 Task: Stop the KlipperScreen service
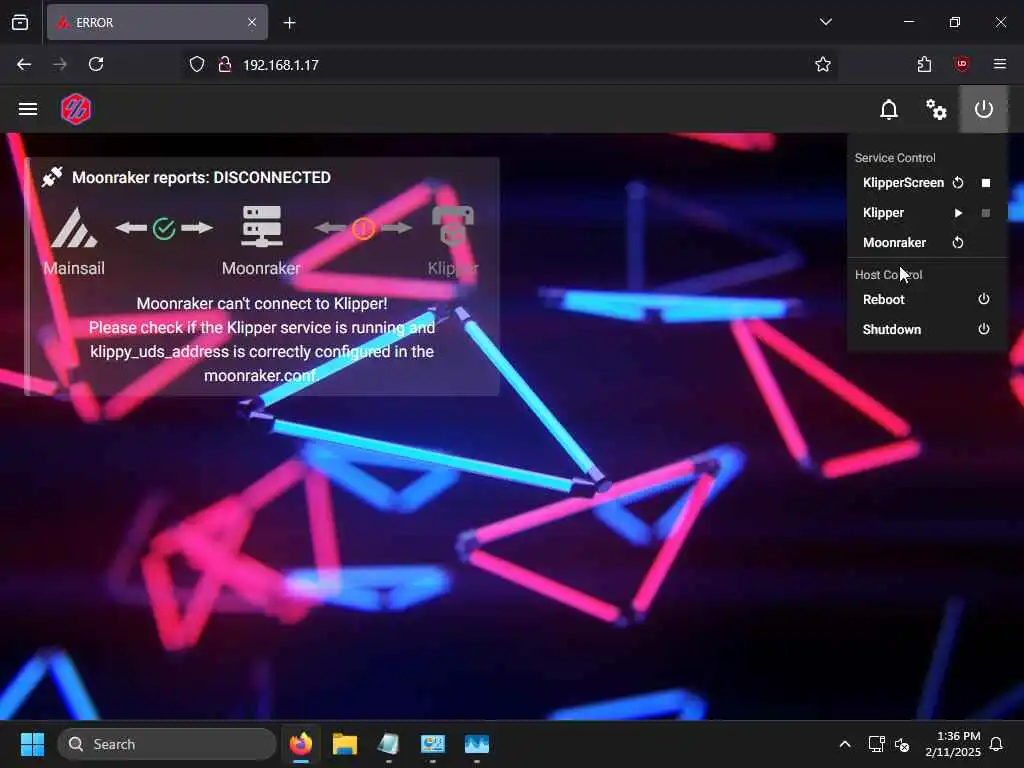click(x=986, y=183)
